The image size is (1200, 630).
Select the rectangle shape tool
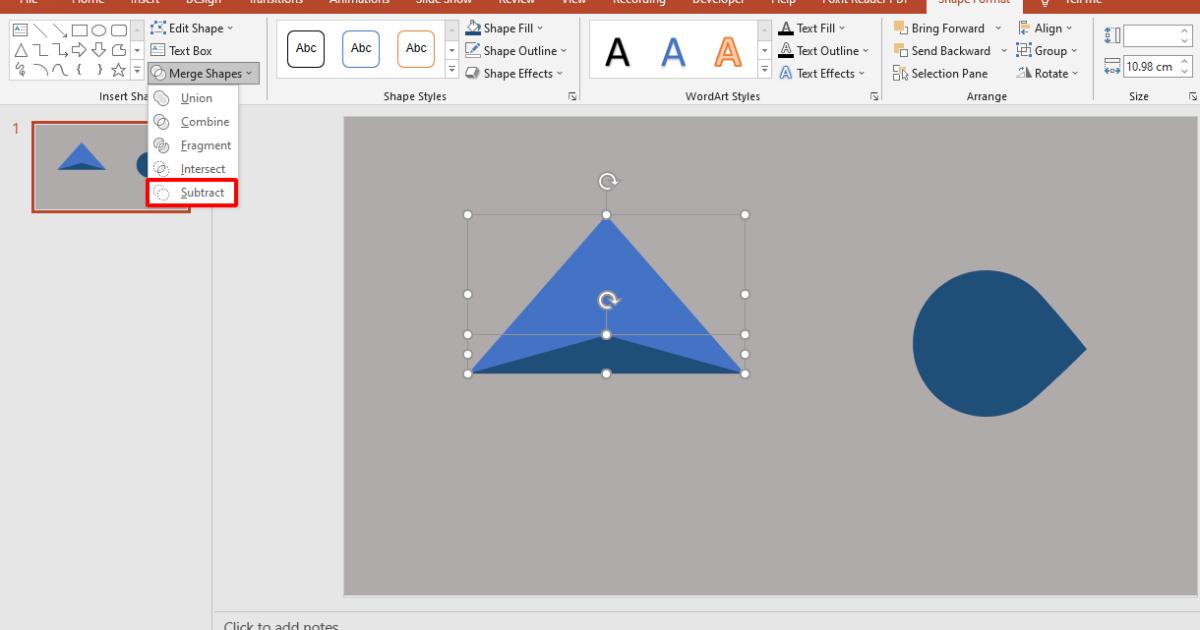79,30
